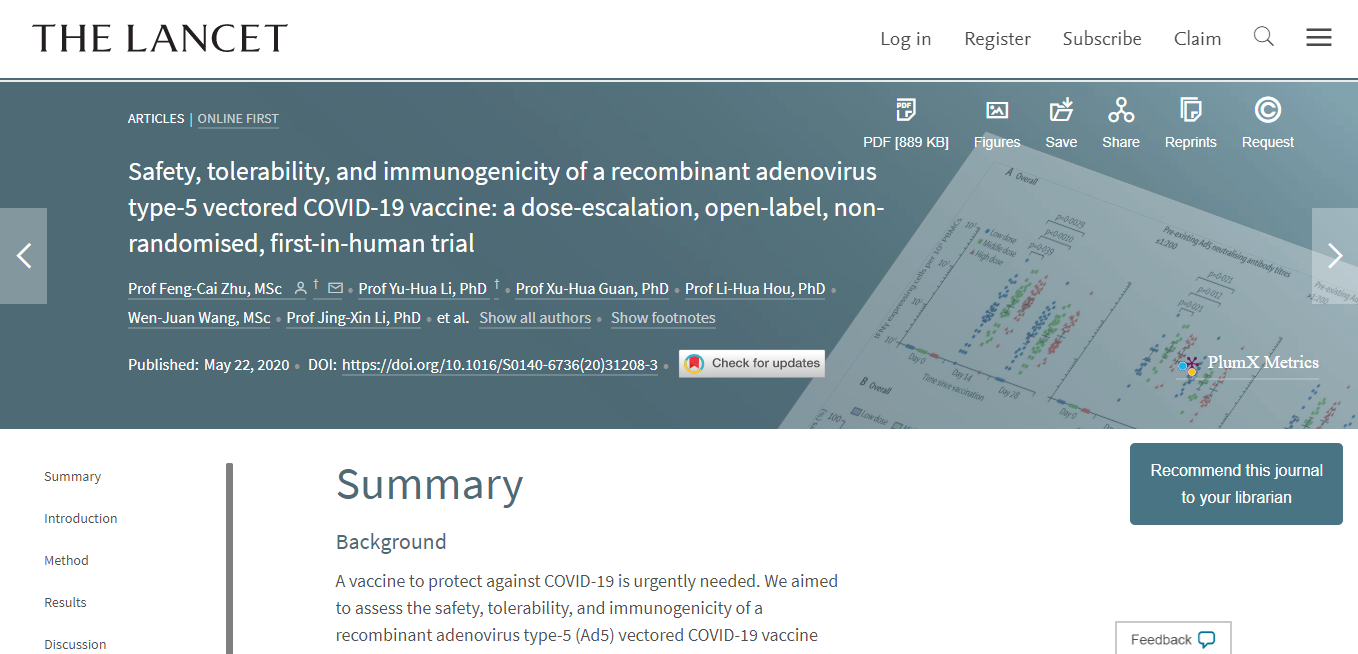Screen dimensions: 1358x654
Task: Open the Feedback button
Action: tap(1172, 639)
